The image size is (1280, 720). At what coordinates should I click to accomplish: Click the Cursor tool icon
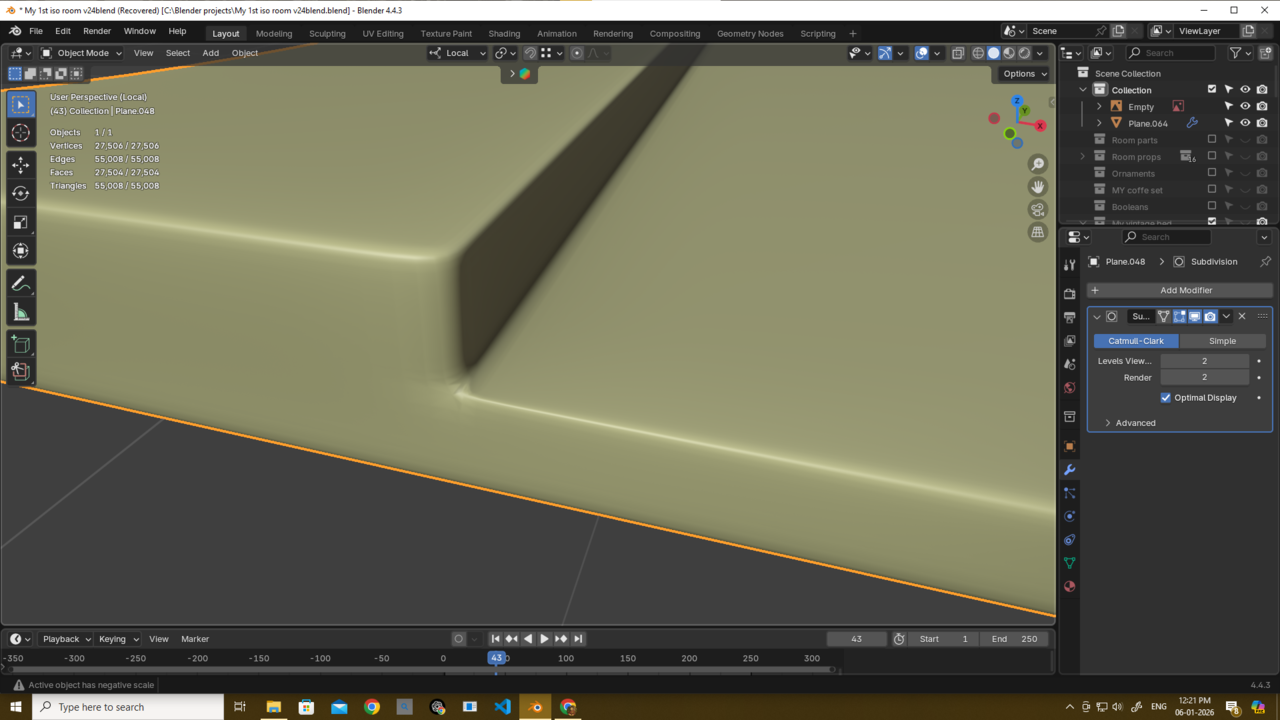(x=21, y=133)
